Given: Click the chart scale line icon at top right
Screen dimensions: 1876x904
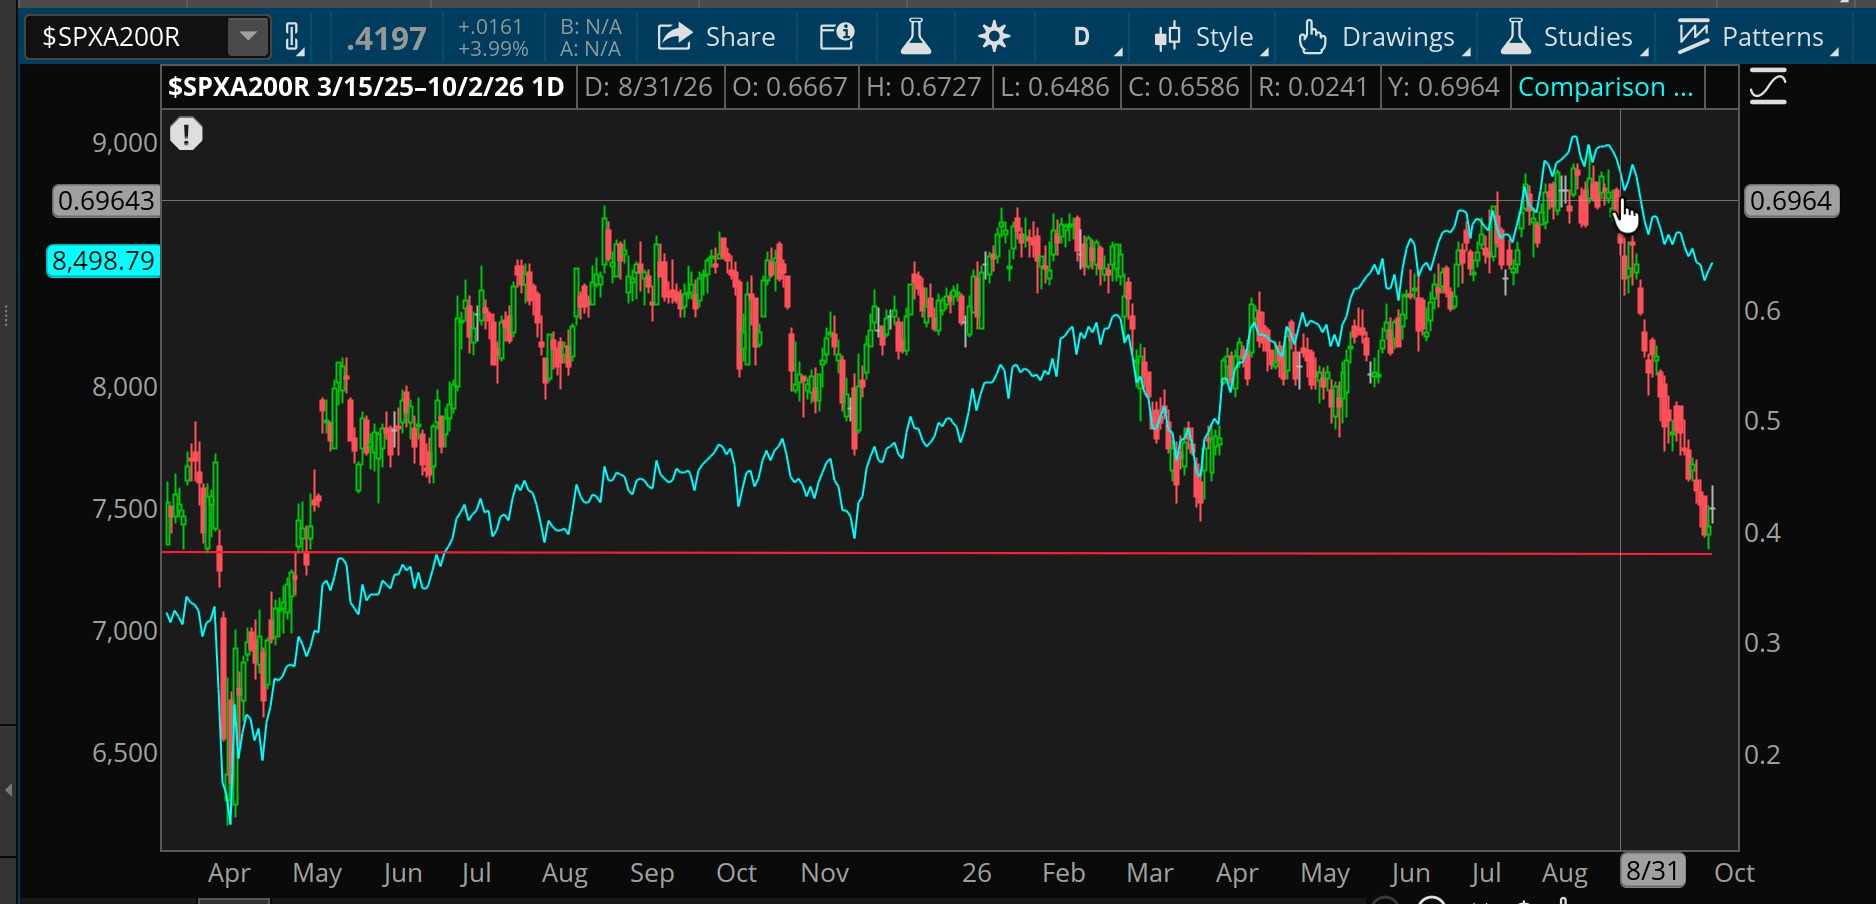Looking at the screenshot, I should click(1768, 88).
